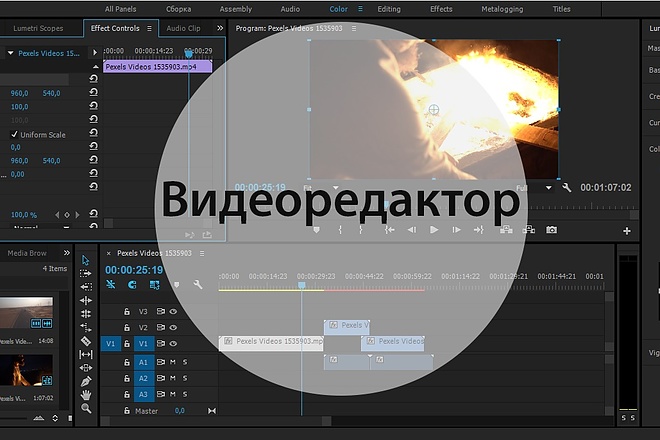Switch to the Audio workspace

pos(290,9)
